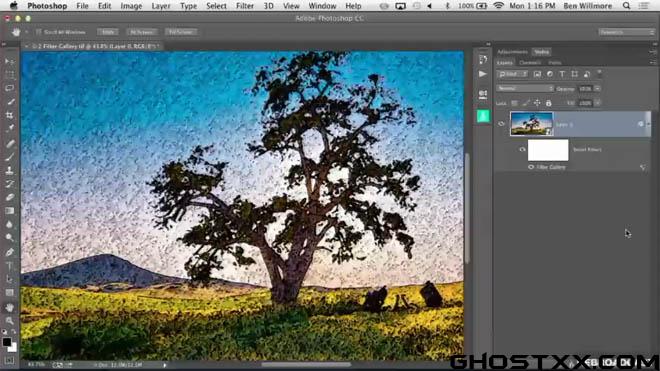
Task: Lock transparent pixels
Action: (x=514, y=103)
